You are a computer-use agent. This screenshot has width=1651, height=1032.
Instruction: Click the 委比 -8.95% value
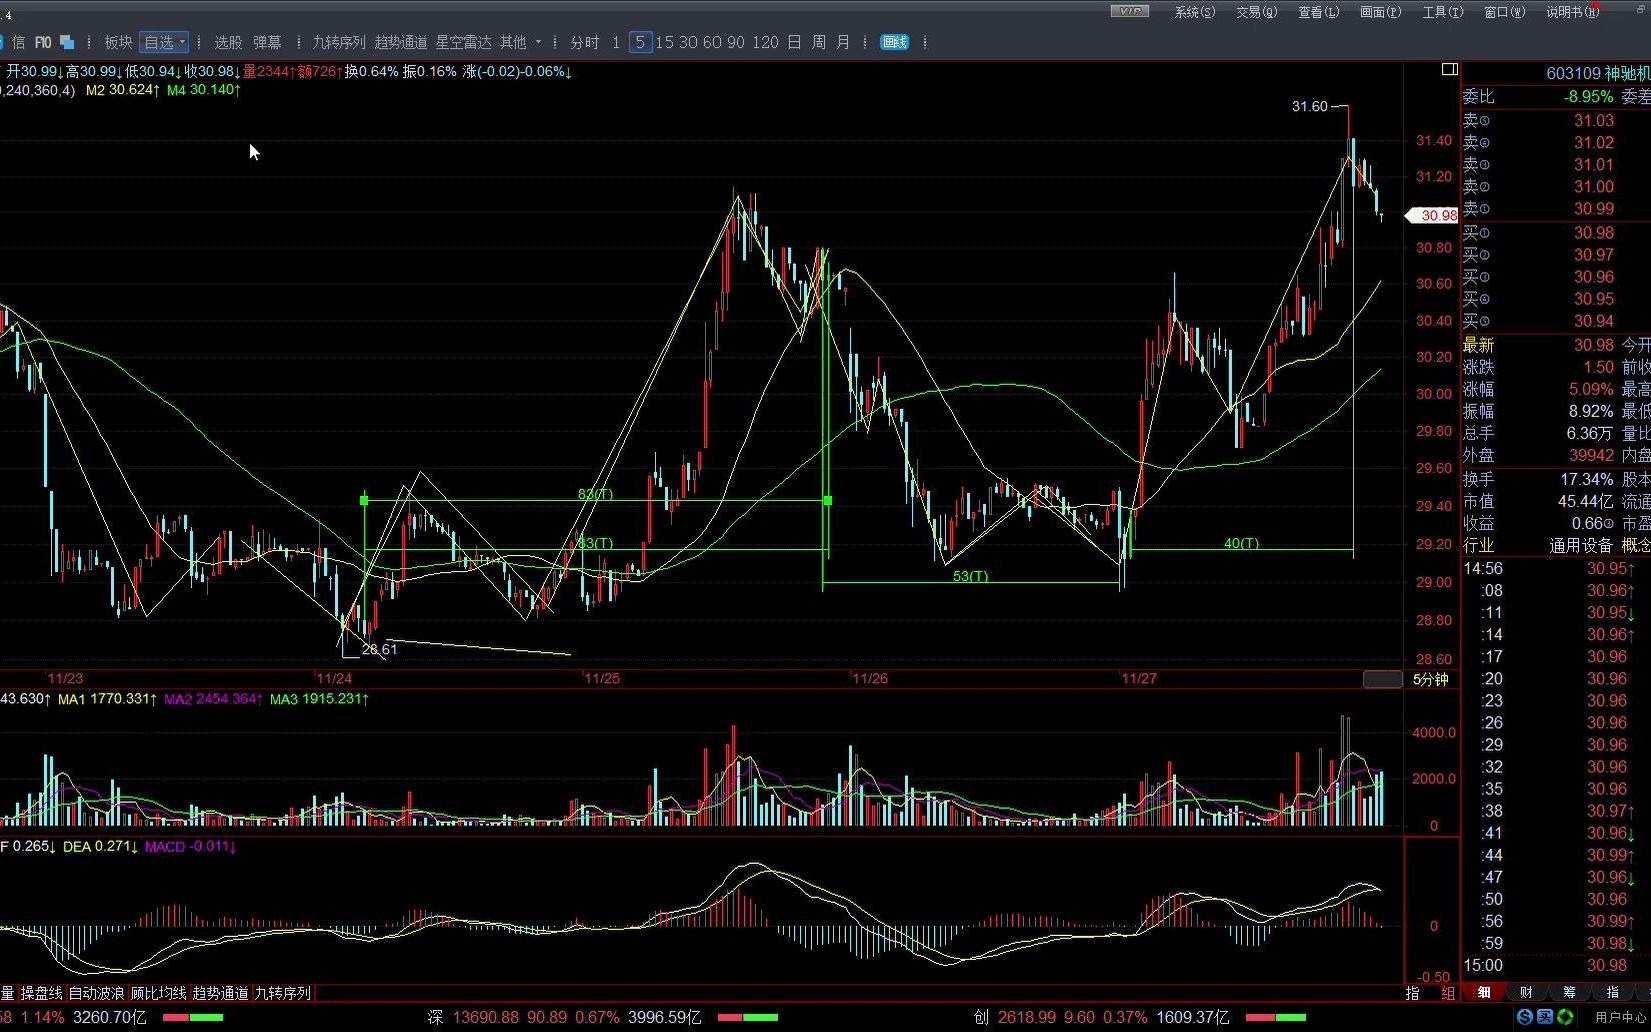pos(1589,97)
